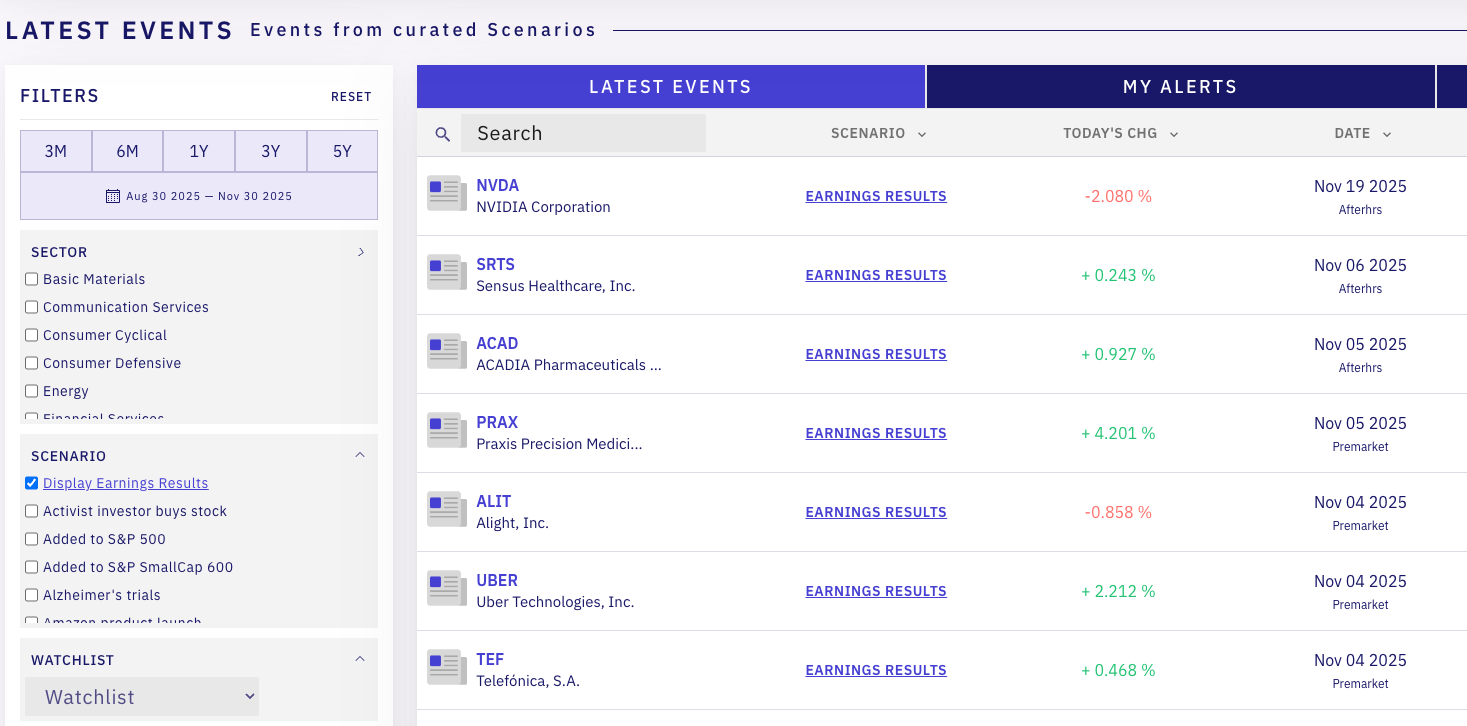Click Uber Technologies, Inc. company name

click(x=555, y=602)
